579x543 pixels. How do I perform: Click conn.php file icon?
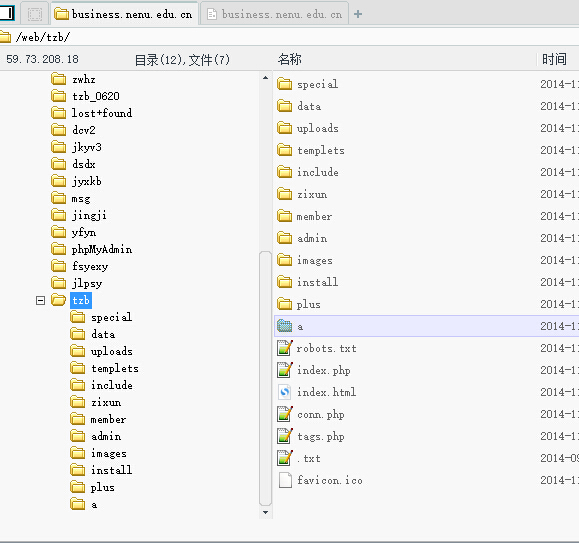point(285,414)
